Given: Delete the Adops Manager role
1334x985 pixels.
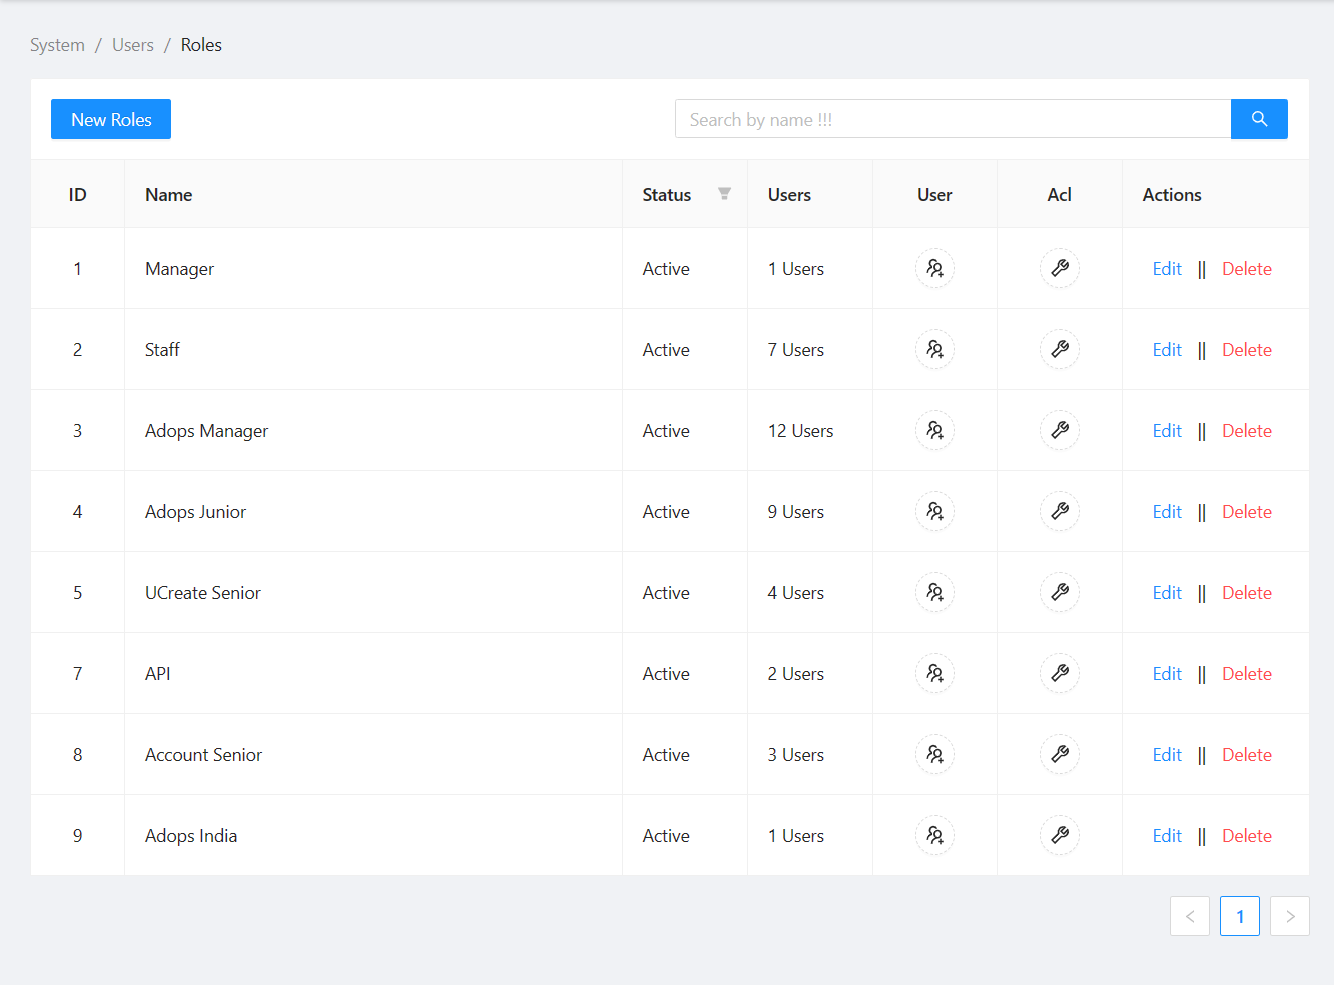Looking at the screenshot, I should 1247,431.
